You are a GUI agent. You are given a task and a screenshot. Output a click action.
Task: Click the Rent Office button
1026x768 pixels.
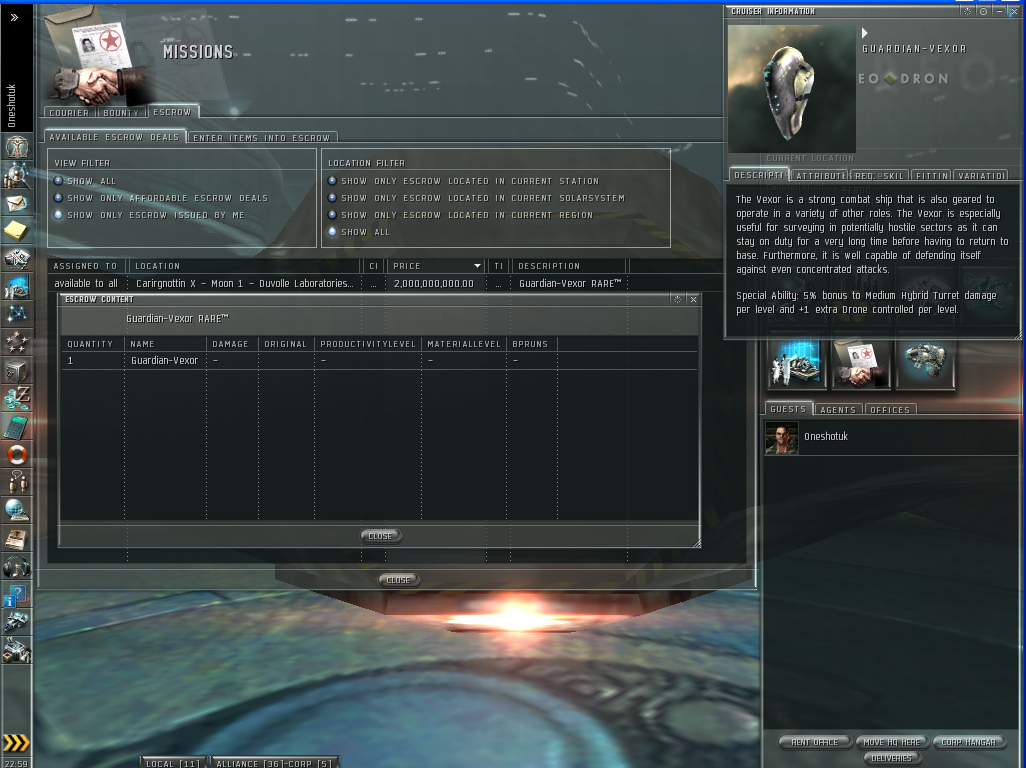815,742
